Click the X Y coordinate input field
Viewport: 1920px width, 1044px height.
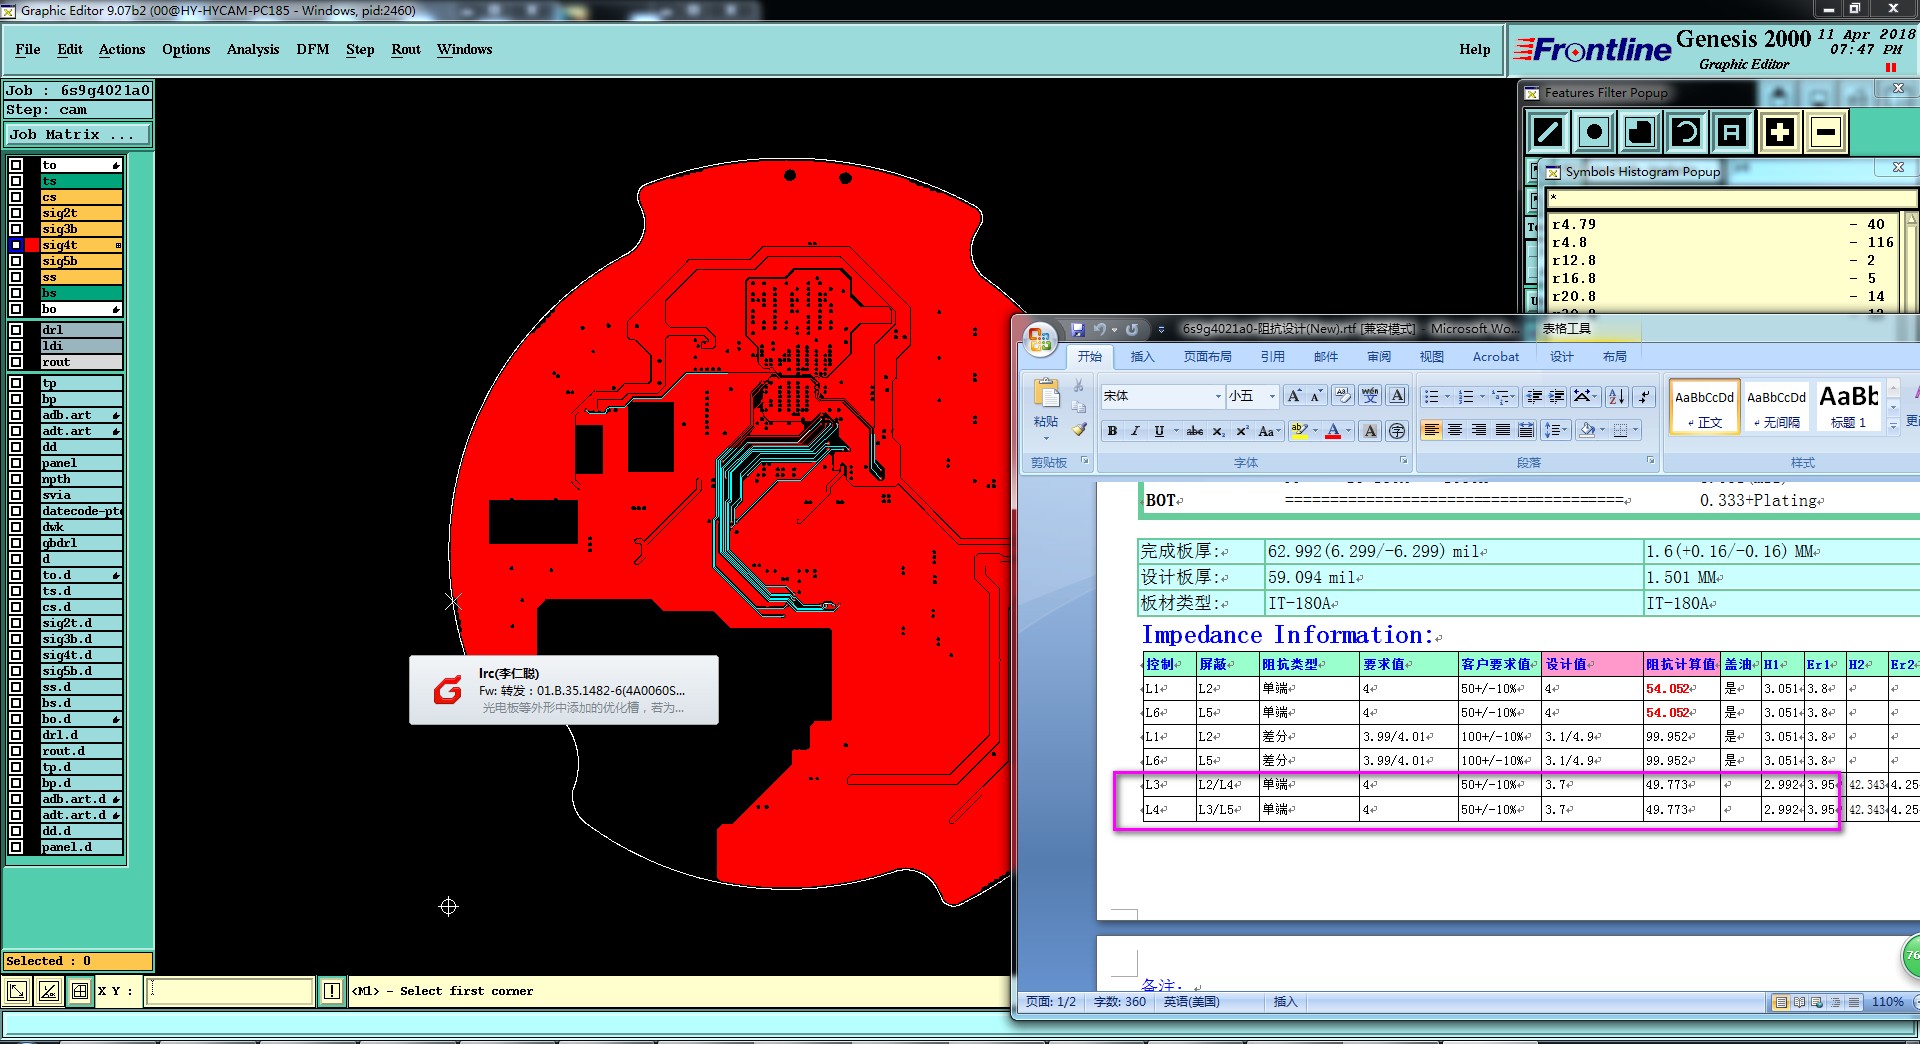(230, 991)
